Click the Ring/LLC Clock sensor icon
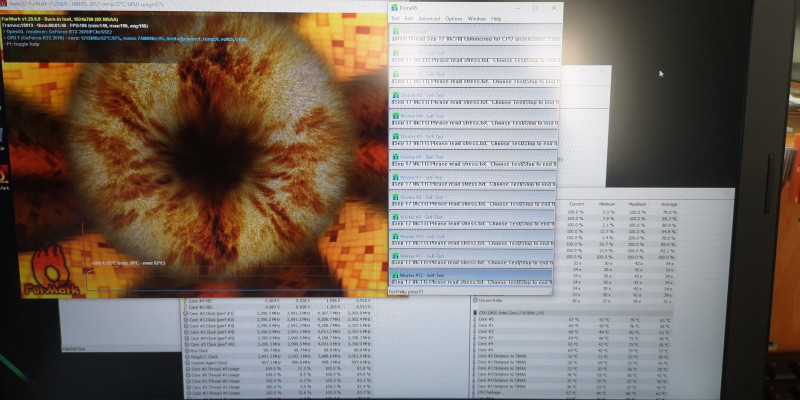The height and width of the screenshot is (400, 800). click(185, 357)
